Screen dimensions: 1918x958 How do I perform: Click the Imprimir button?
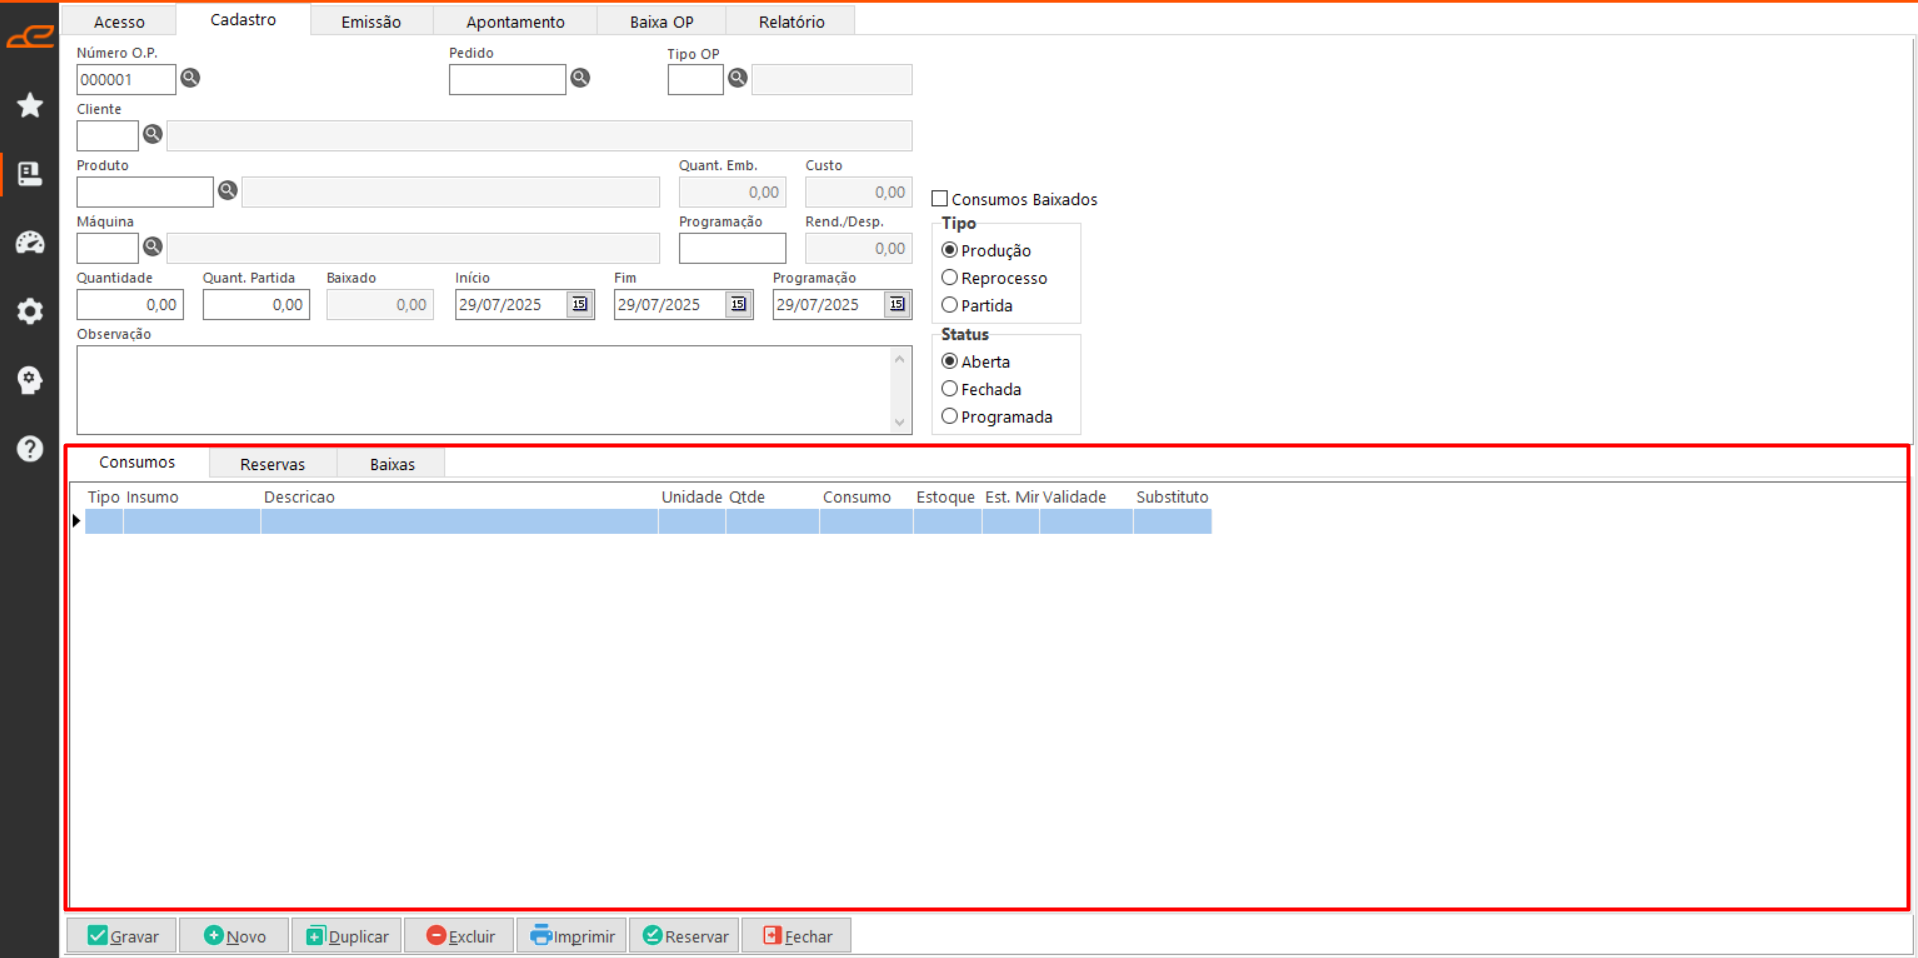click(572, 936)
